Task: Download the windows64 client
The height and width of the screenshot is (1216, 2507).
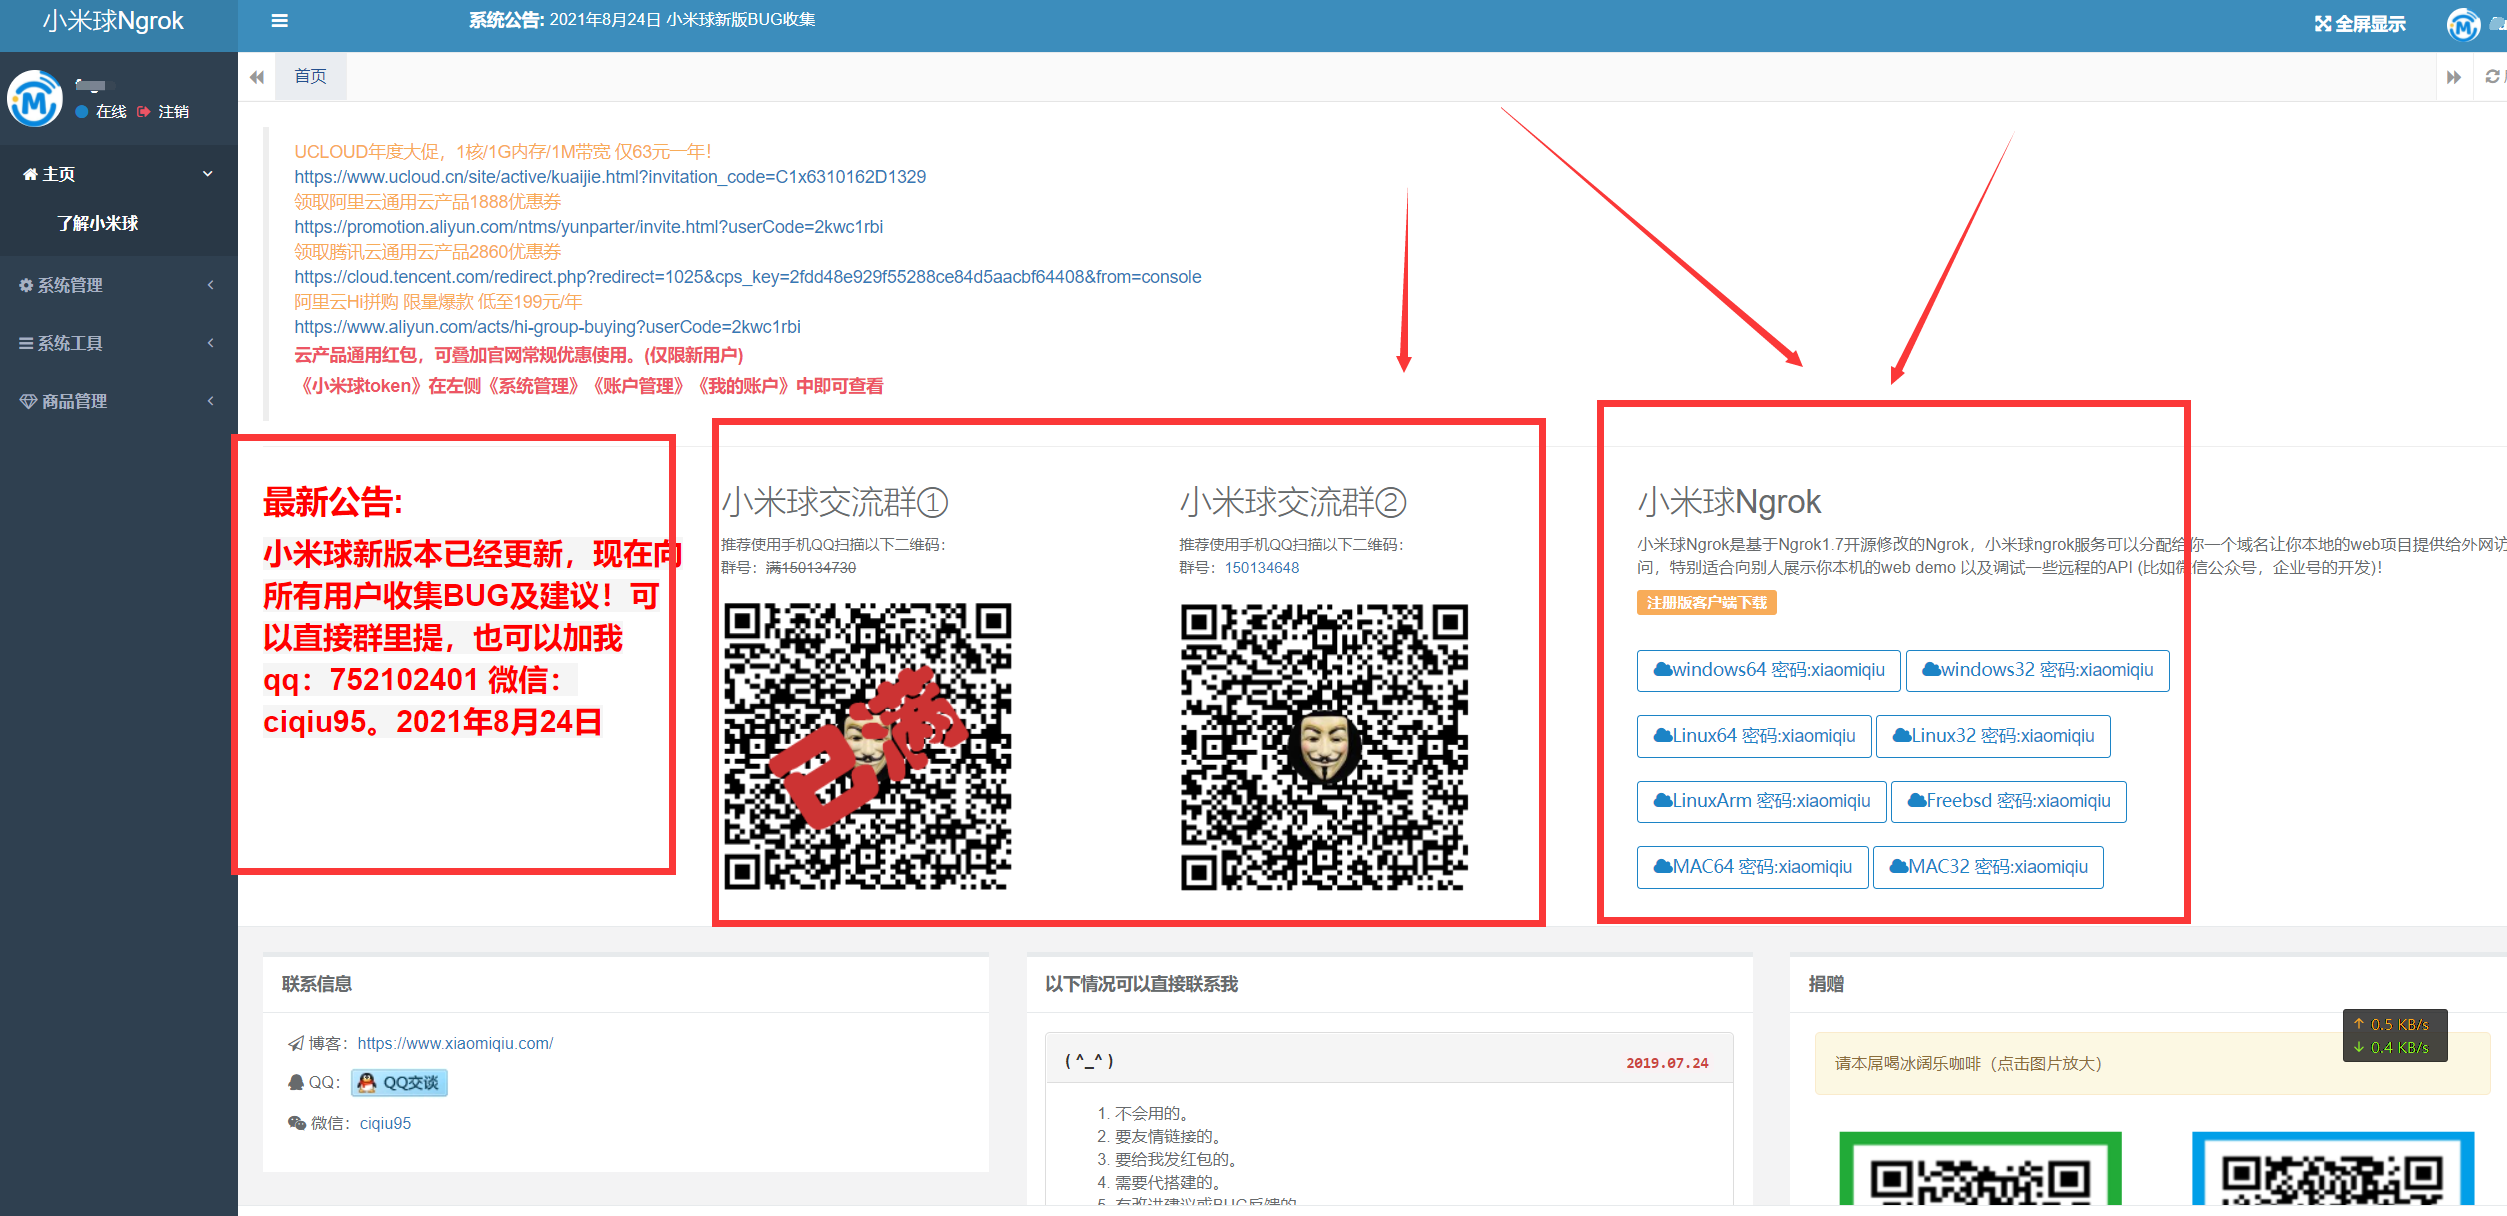Action: 1768,670
